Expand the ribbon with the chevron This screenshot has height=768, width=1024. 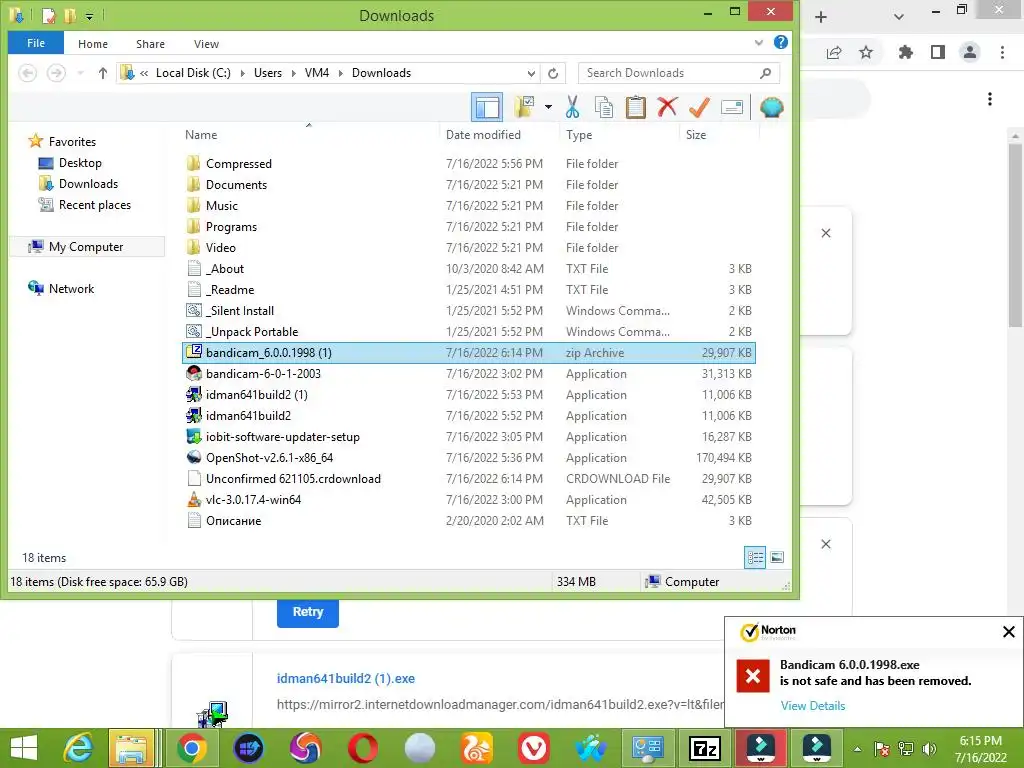click(758, 43)
